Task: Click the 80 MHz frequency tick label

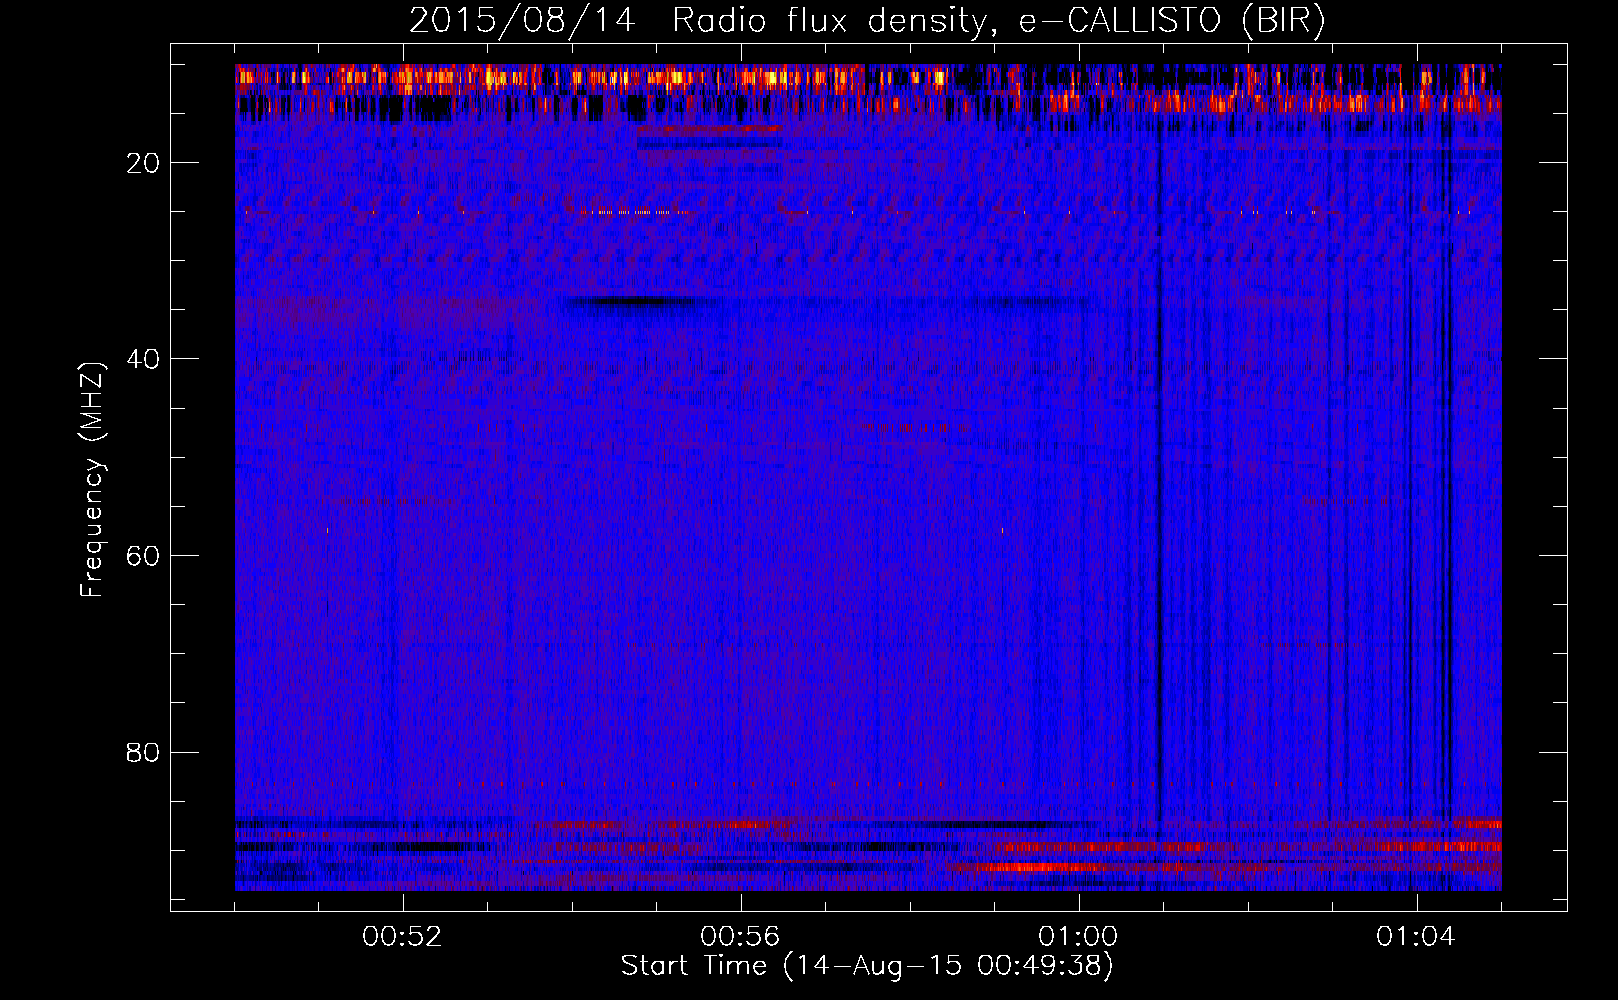Action: 143,752
